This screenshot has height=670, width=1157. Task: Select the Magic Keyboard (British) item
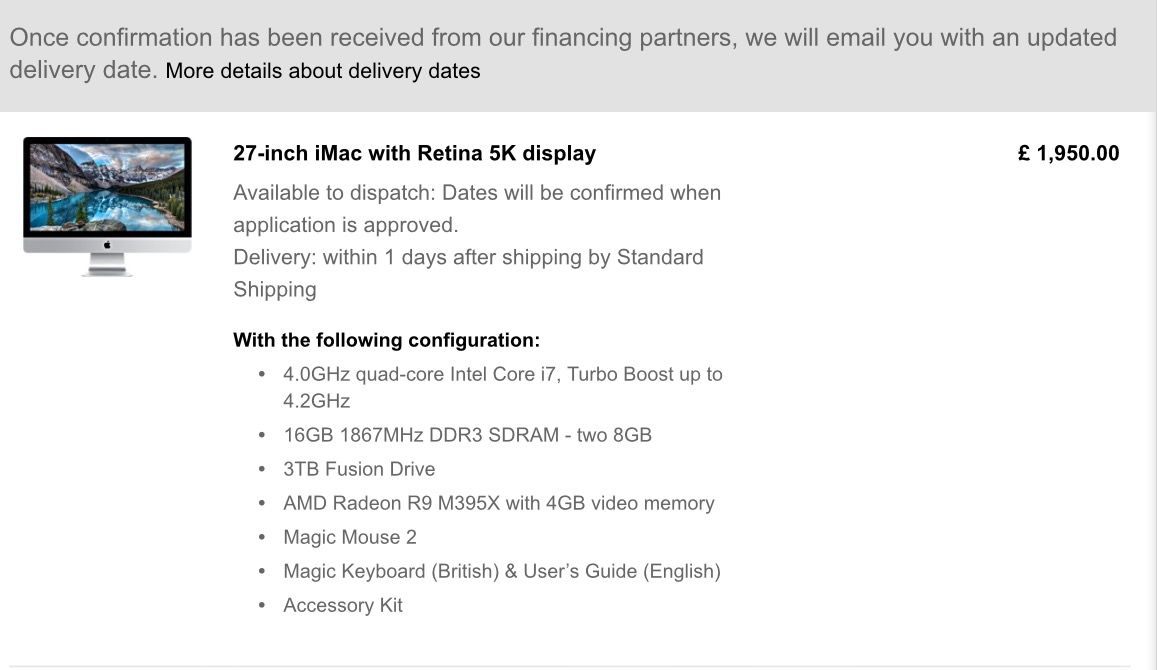pyautogui.click(x=501, y=571)
